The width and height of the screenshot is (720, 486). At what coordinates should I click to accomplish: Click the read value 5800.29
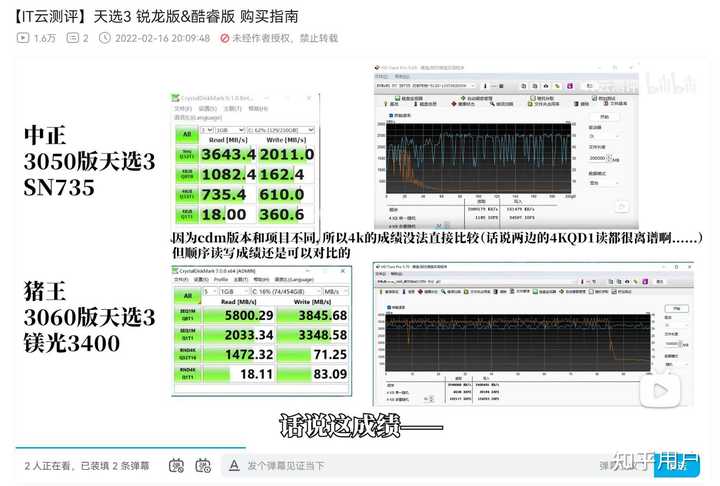click(249, 316)
